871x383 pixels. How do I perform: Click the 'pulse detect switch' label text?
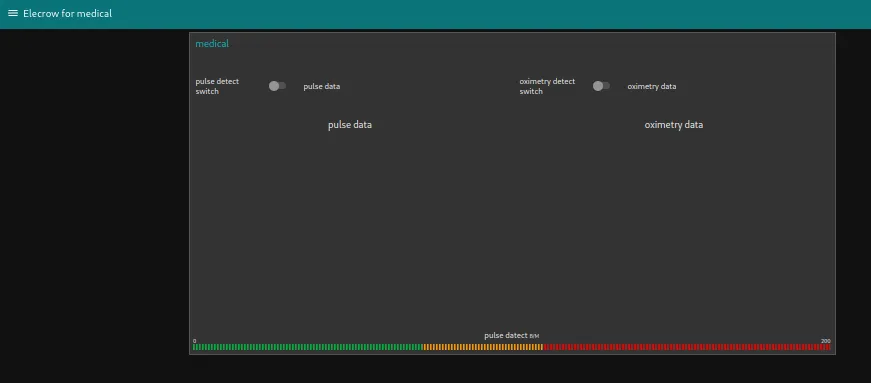click(217, 86)
